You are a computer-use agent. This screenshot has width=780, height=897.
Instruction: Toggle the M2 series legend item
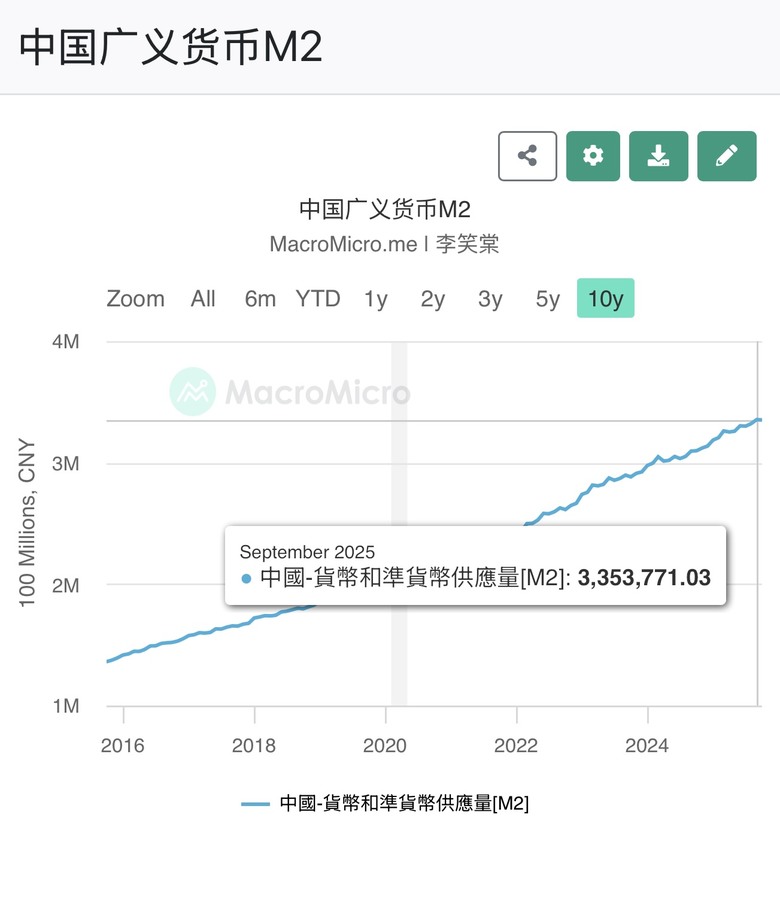click(x=403, y=803)
